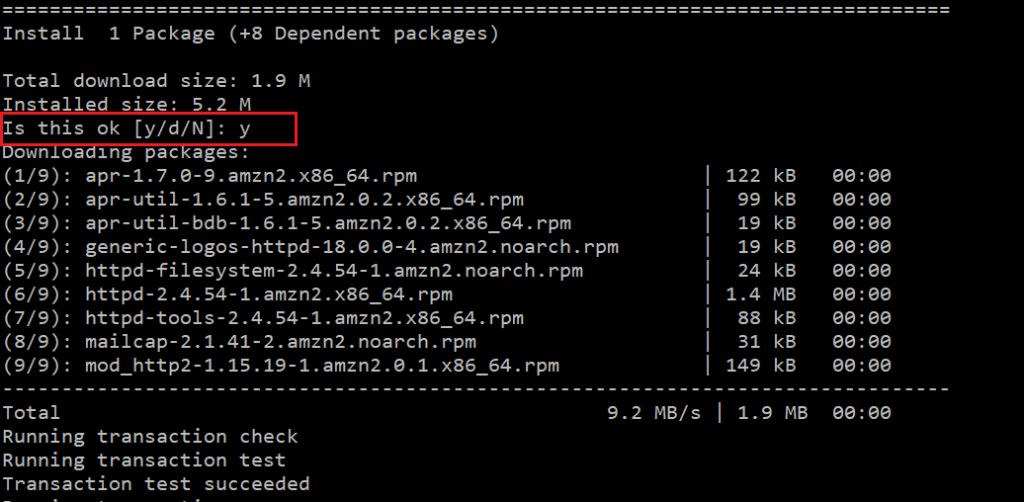Click the 'Is this ok [y/d/N]: y' prompt line
This screenshot has height=502, width=1024.
coord(127,129)
